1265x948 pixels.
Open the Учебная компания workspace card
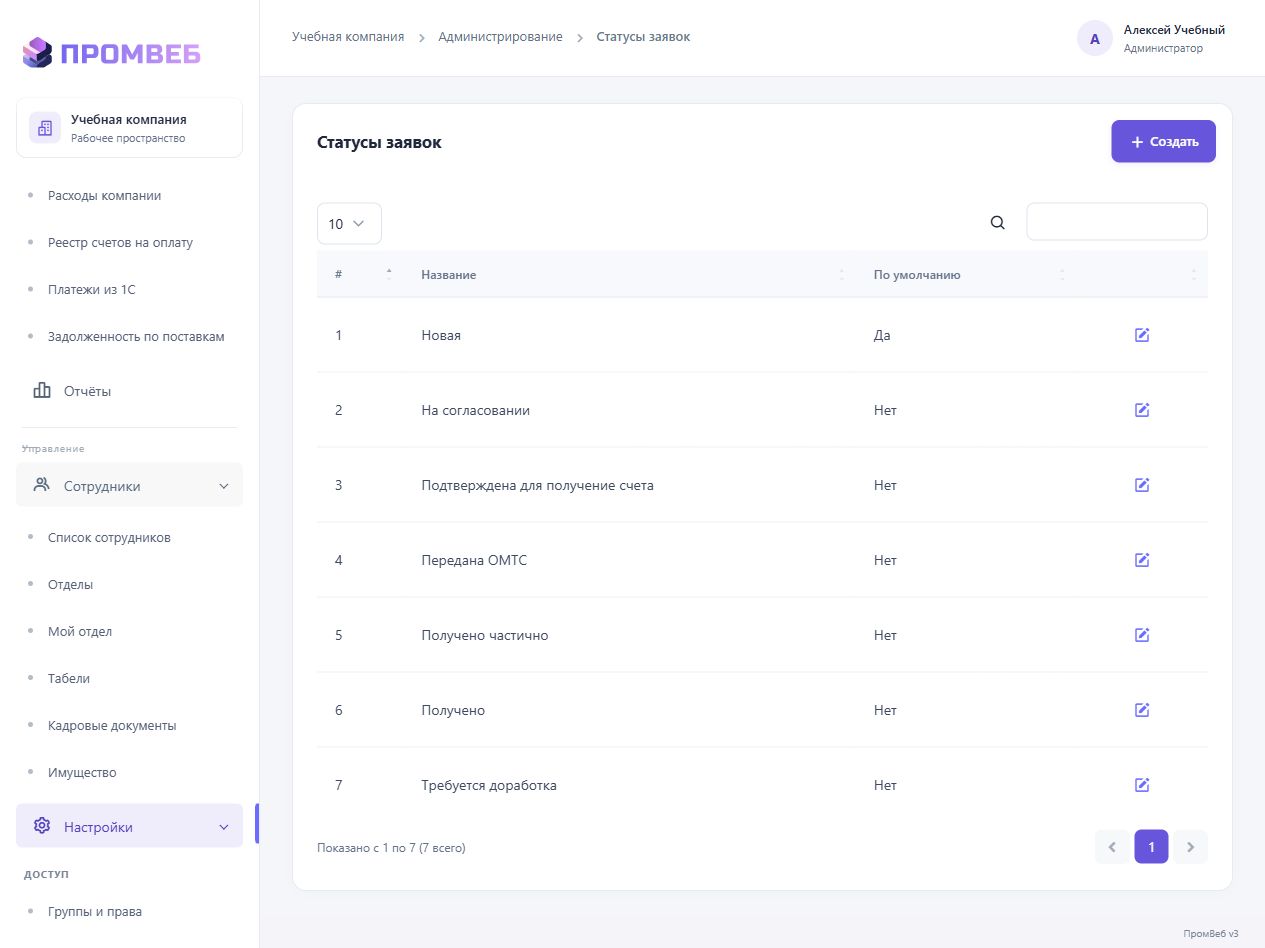tap(129, 128)
